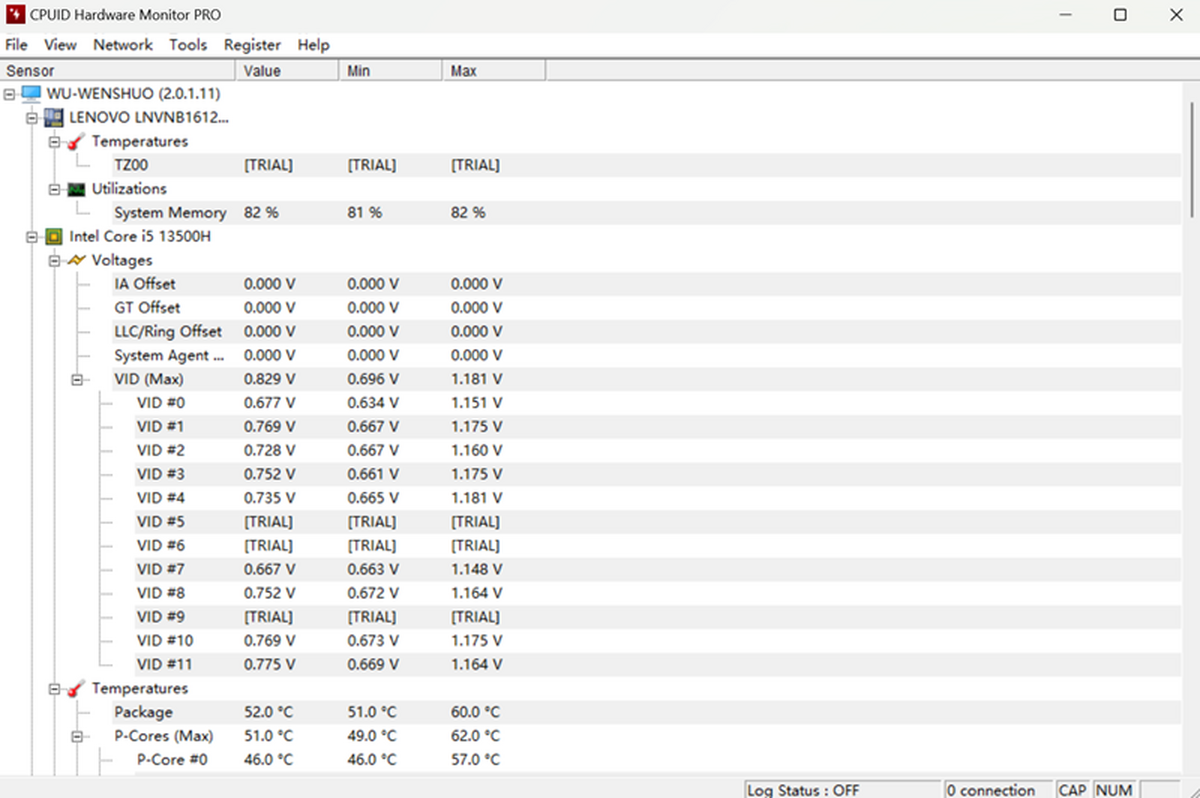The width and height of the screenshot is (1200, 798).
Task: Collapse the LENOVO LNVNB1612 node
Action: click(32, 117)
